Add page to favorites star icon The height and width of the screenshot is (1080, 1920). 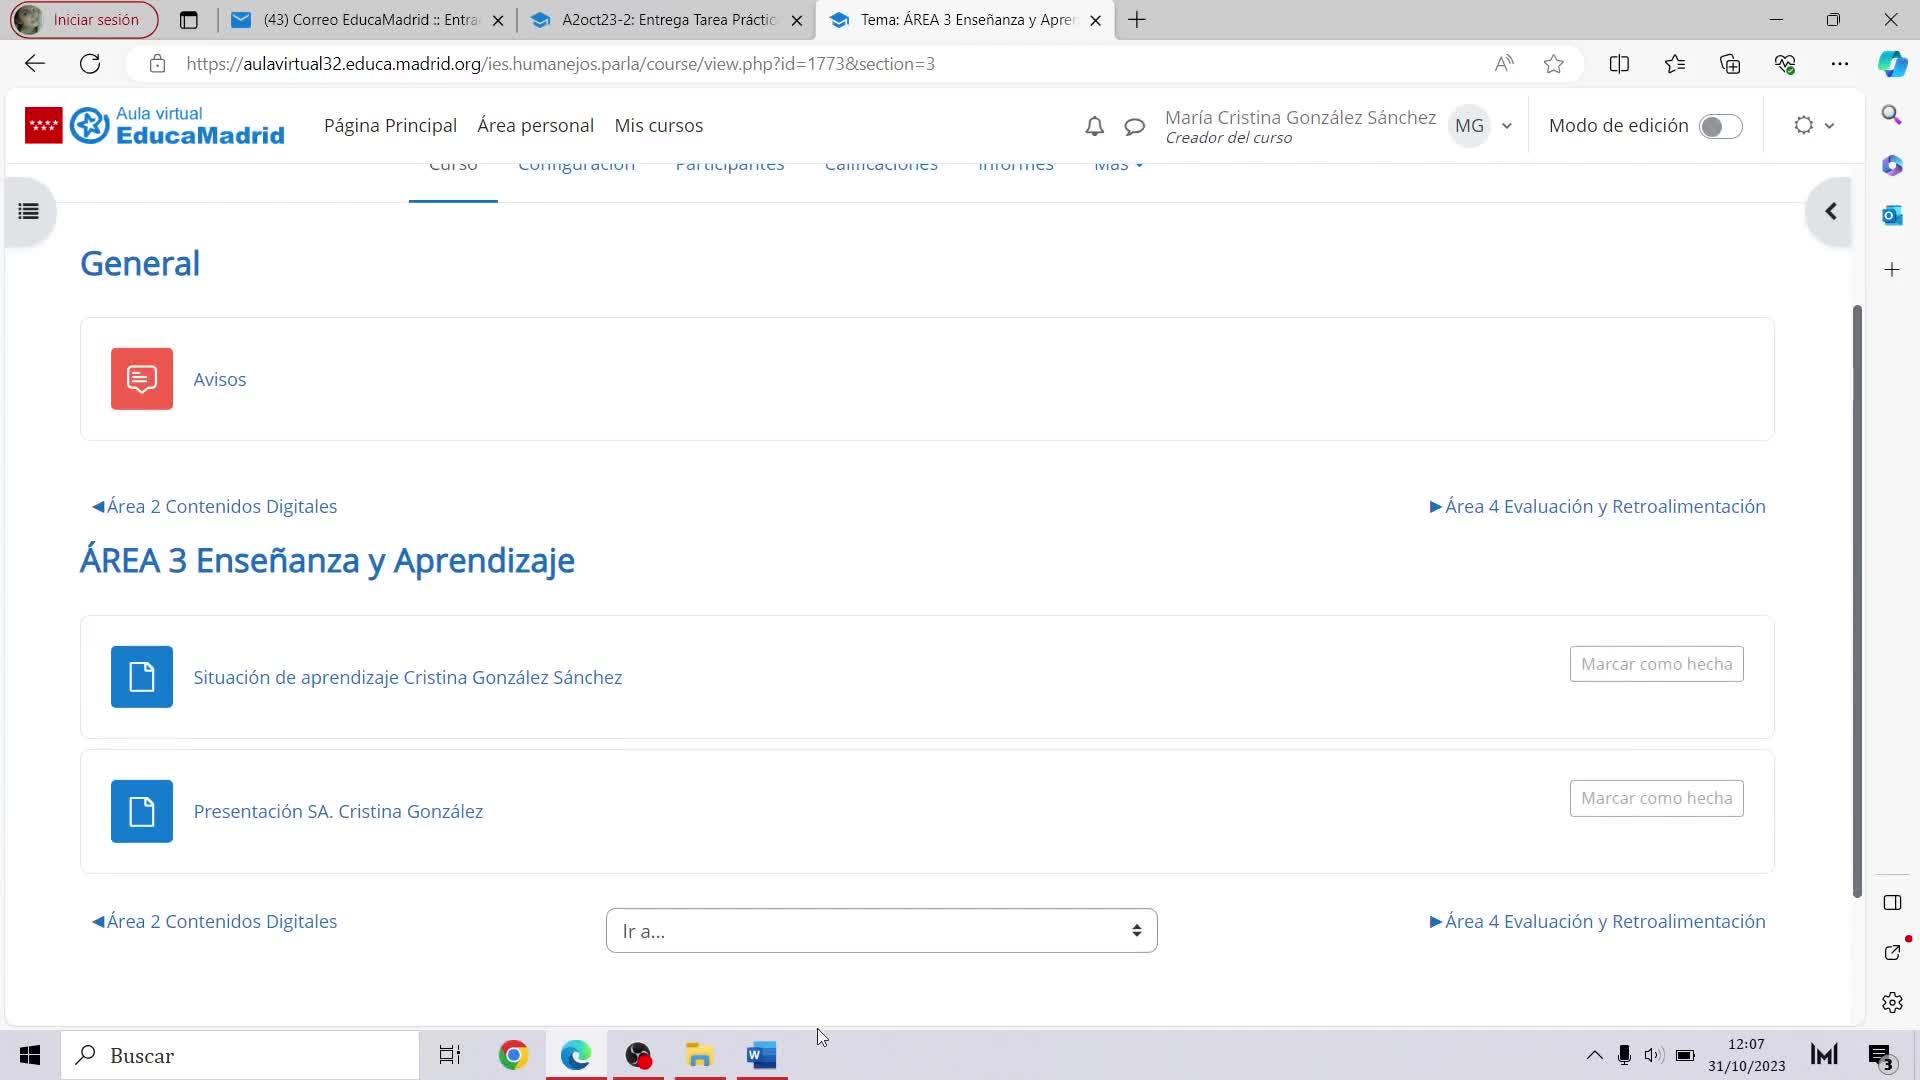1553,64
